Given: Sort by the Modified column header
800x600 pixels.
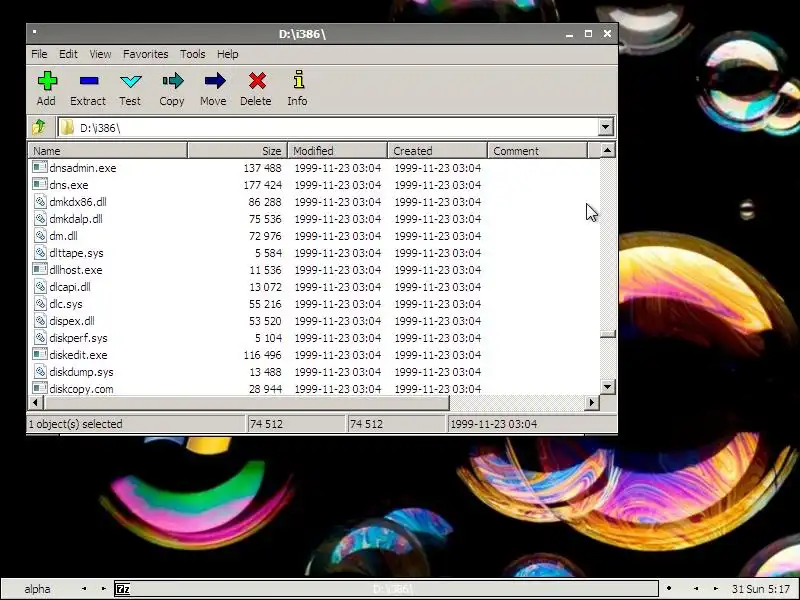Looking at the screenshot, I should [338, 151].
